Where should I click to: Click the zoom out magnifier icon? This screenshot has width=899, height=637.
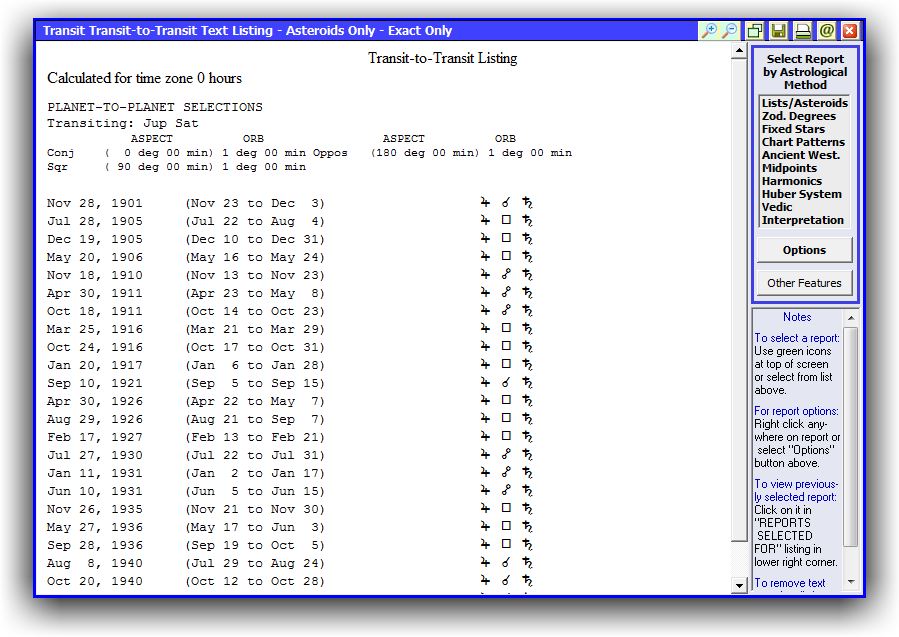(729, 30)
